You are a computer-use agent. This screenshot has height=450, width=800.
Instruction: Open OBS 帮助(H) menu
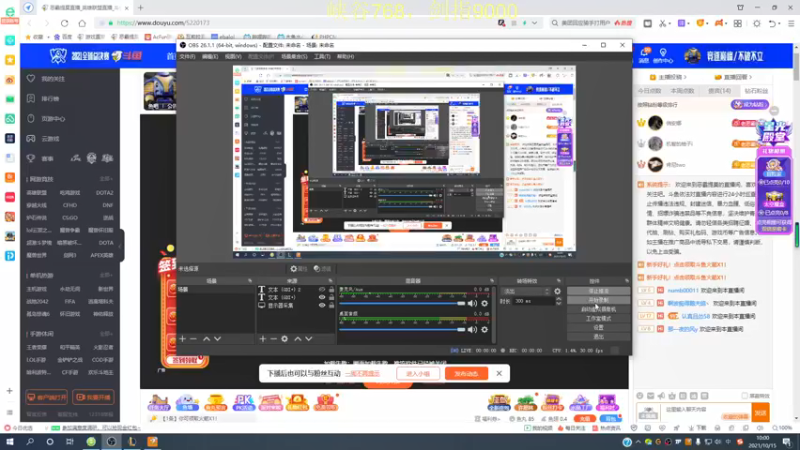pyautogui.click(x=345, y=57)
